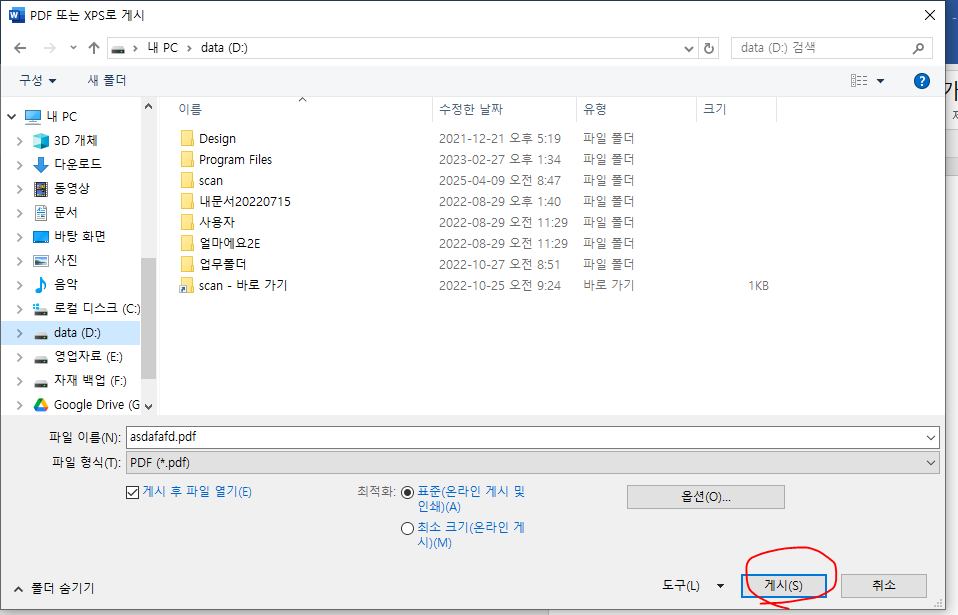This screenshot has height=615, width=958.
Task: Select 다운로드 in the sidebar
Action: coord(77,164)
